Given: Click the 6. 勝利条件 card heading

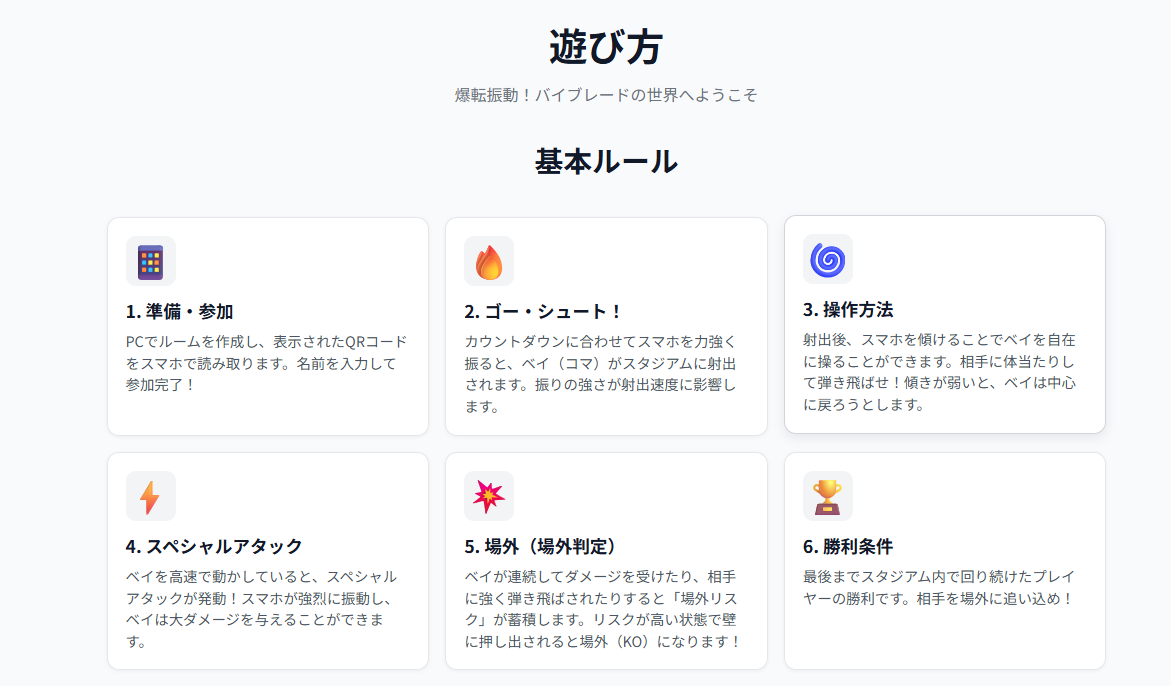Looking at the screenshot, I should click(848, 547).
